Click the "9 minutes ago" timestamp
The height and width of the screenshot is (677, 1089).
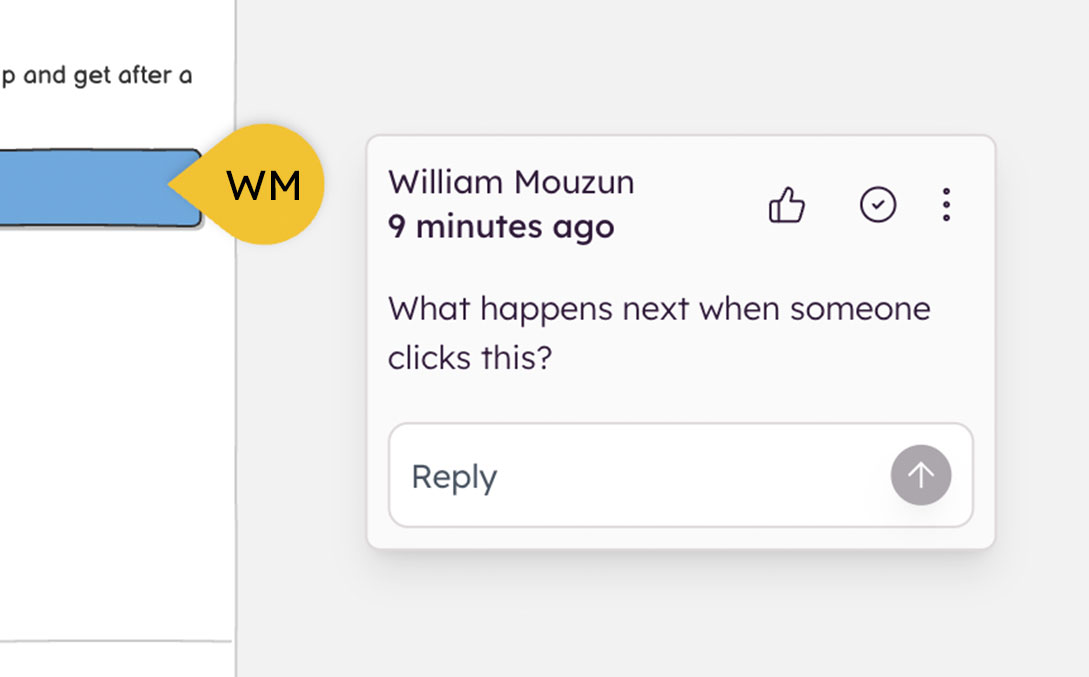coord(501,227)
